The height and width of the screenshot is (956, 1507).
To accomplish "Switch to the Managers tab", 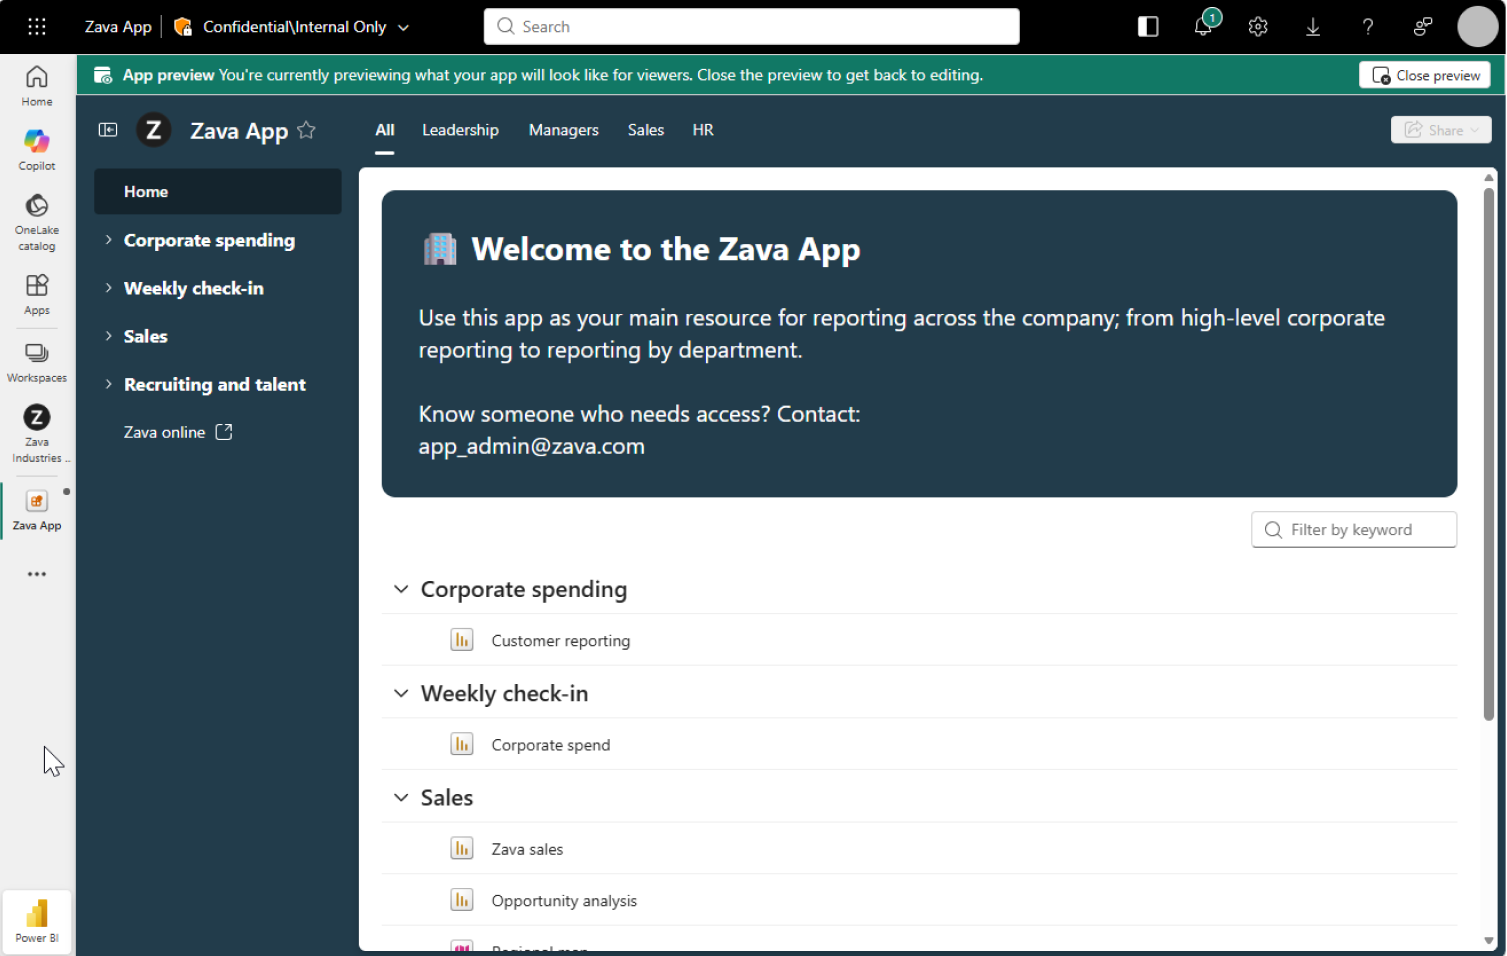I will (564, 130).
